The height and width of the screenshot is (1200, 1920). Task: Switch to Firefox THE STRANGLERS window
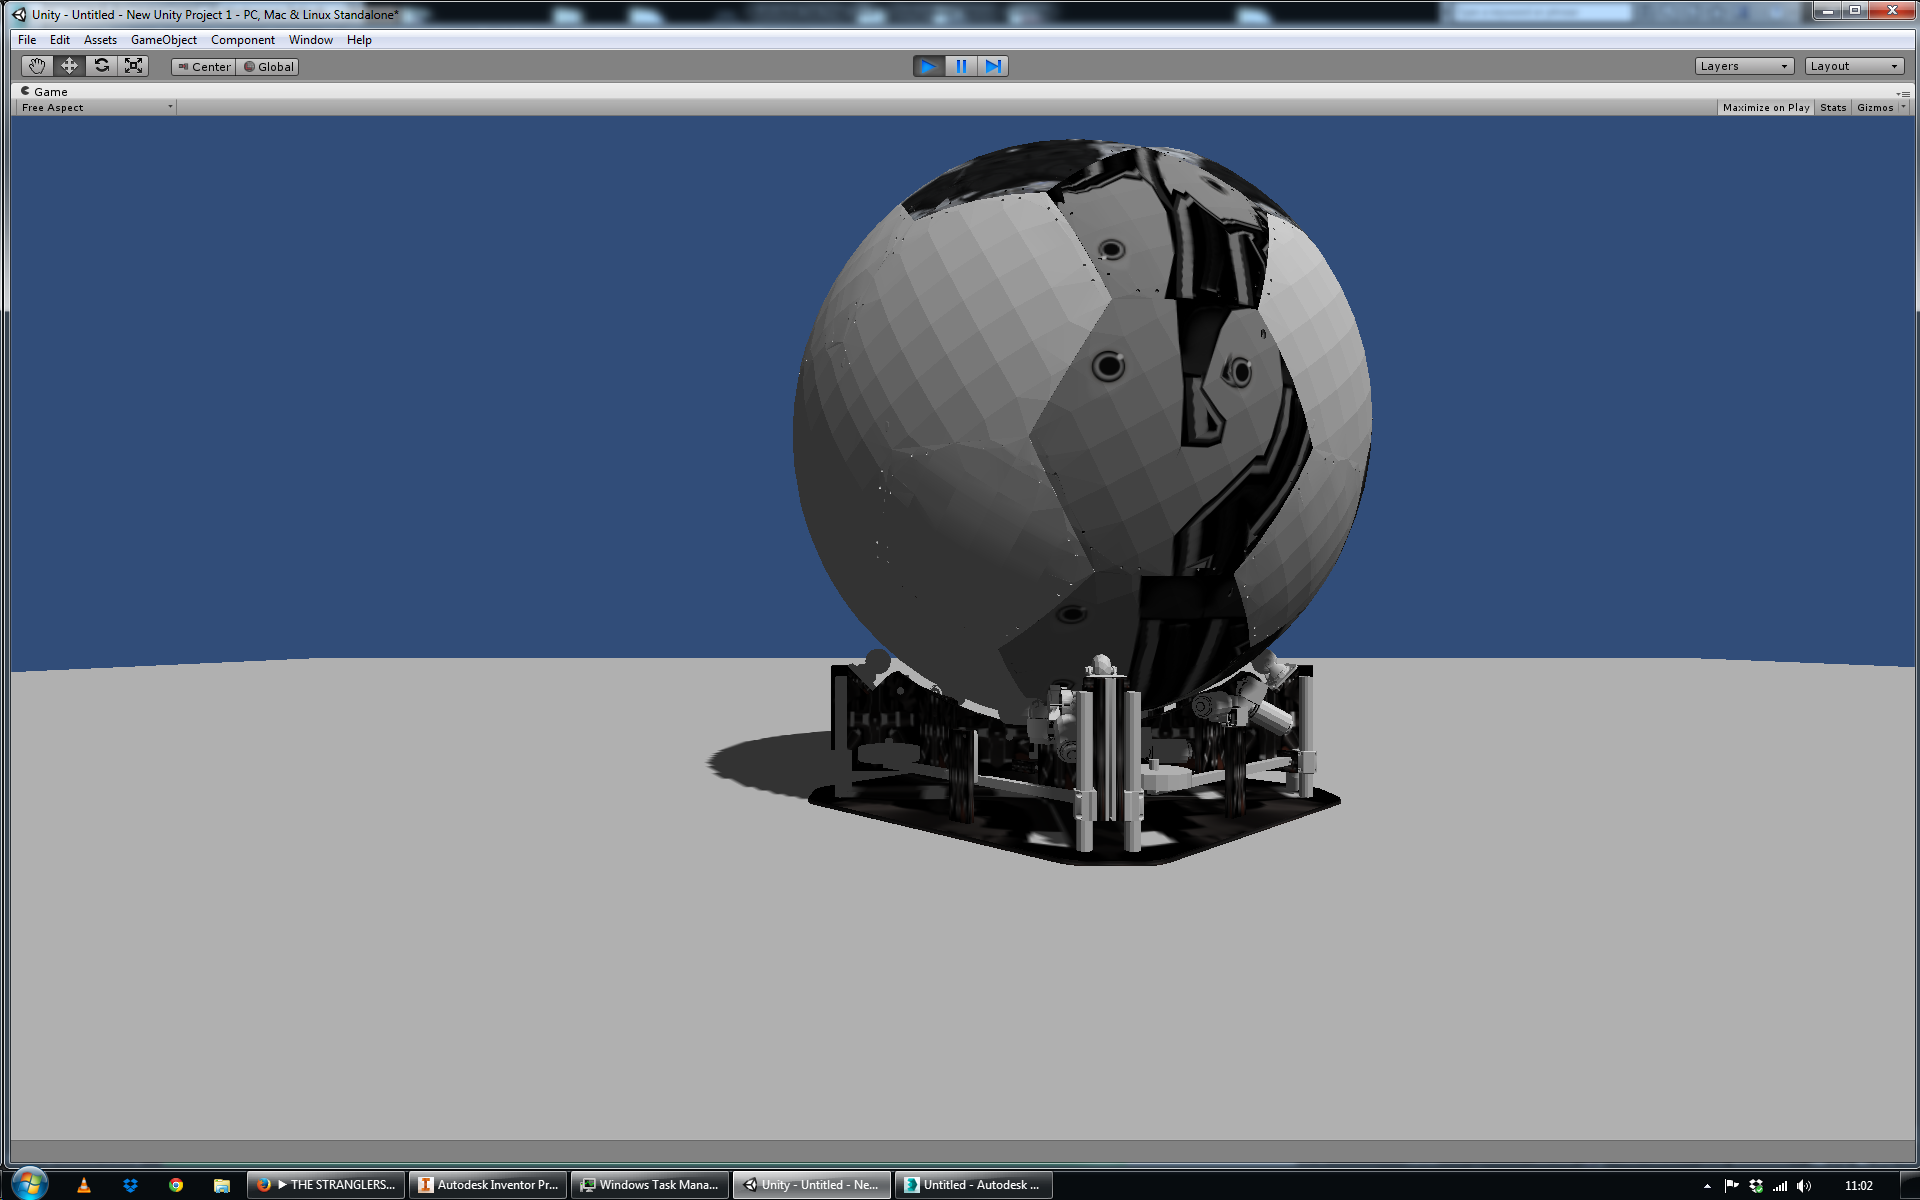click(326, 1185)
